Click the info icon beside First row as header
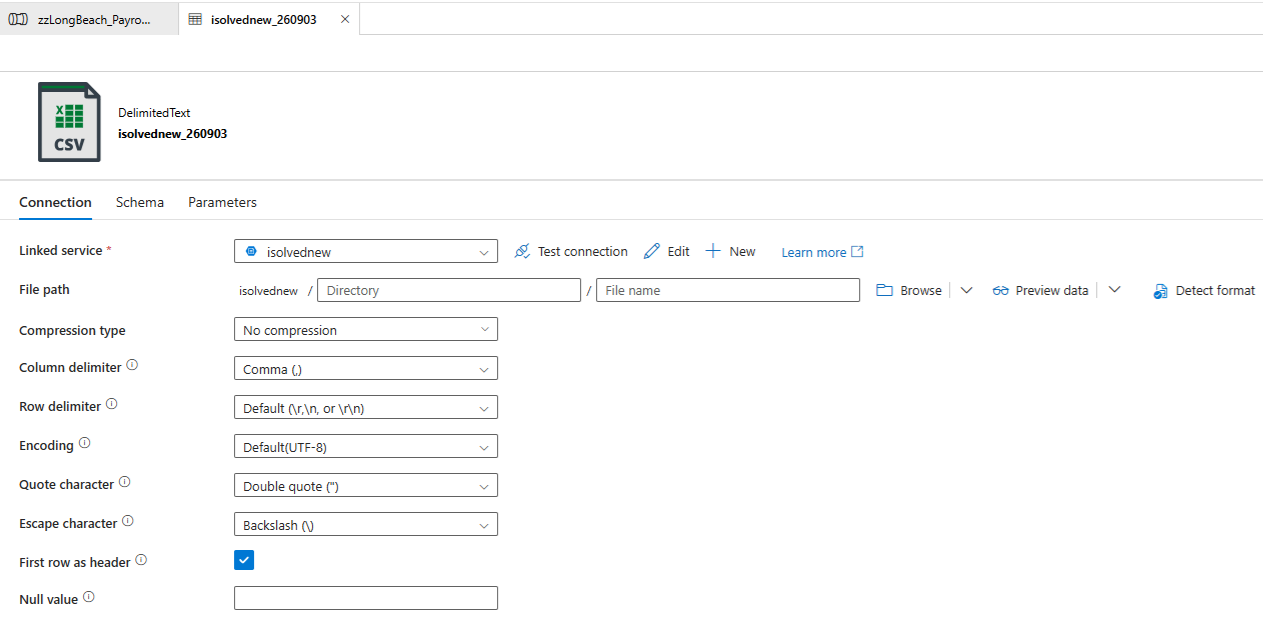1263x623 pixels. pyautogui.click(x=141, y=561)
